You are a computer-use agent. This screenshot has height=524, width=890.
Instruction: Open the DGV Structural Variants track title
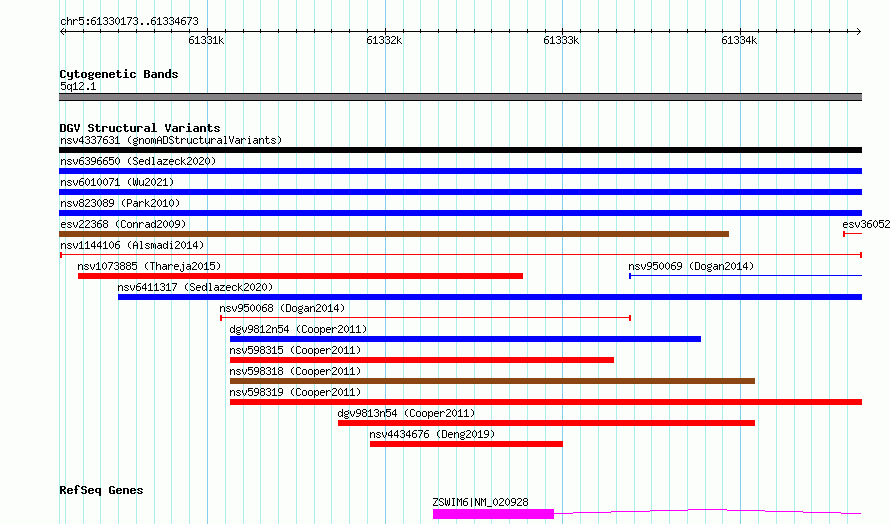pos(140,128)
